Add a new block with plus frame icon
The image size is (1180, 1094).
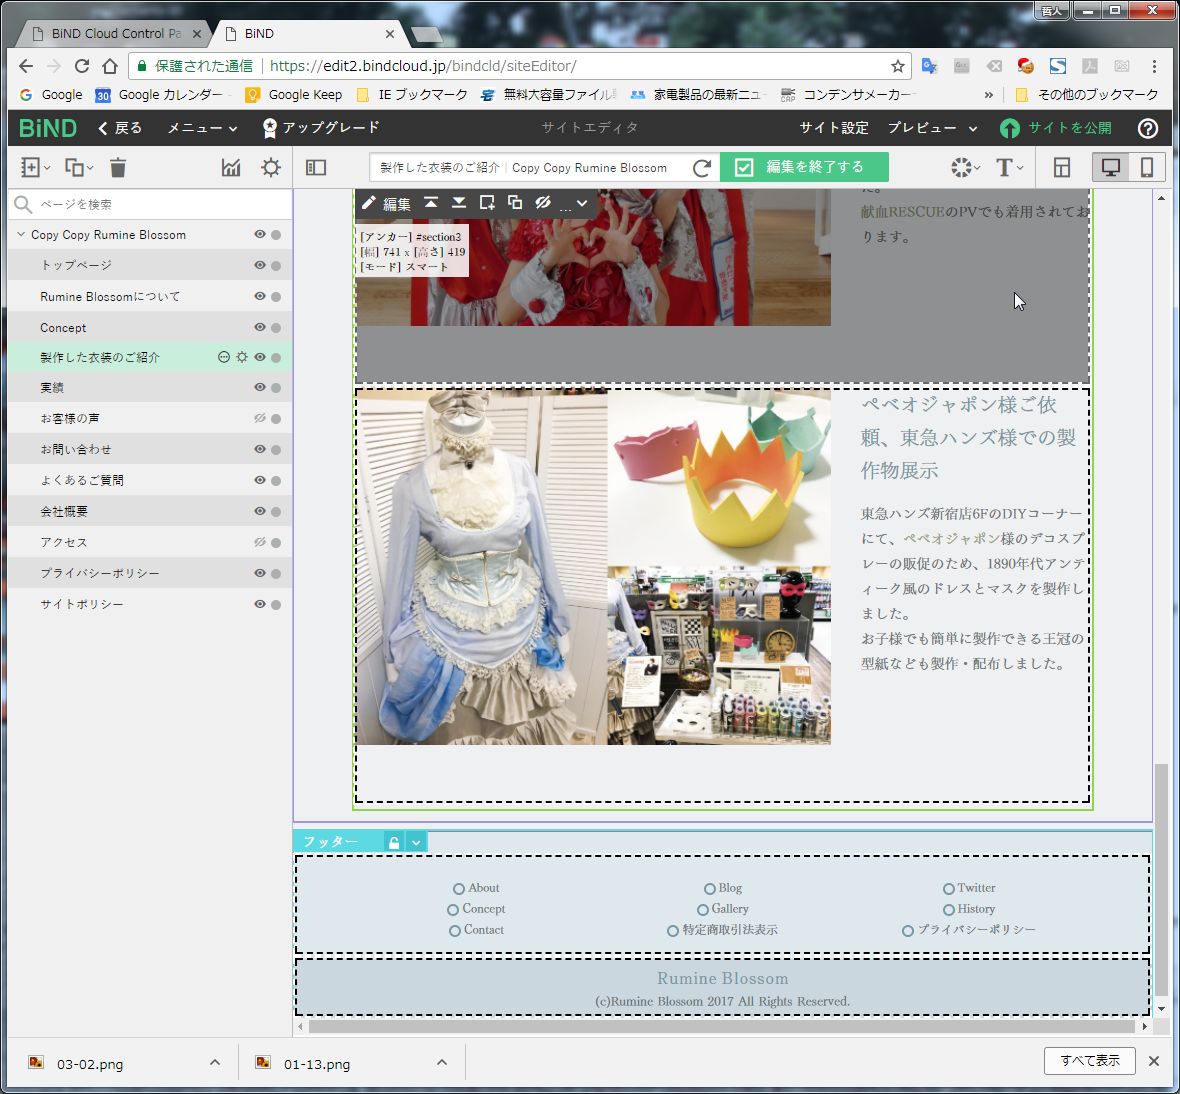(x=487, y=202)
